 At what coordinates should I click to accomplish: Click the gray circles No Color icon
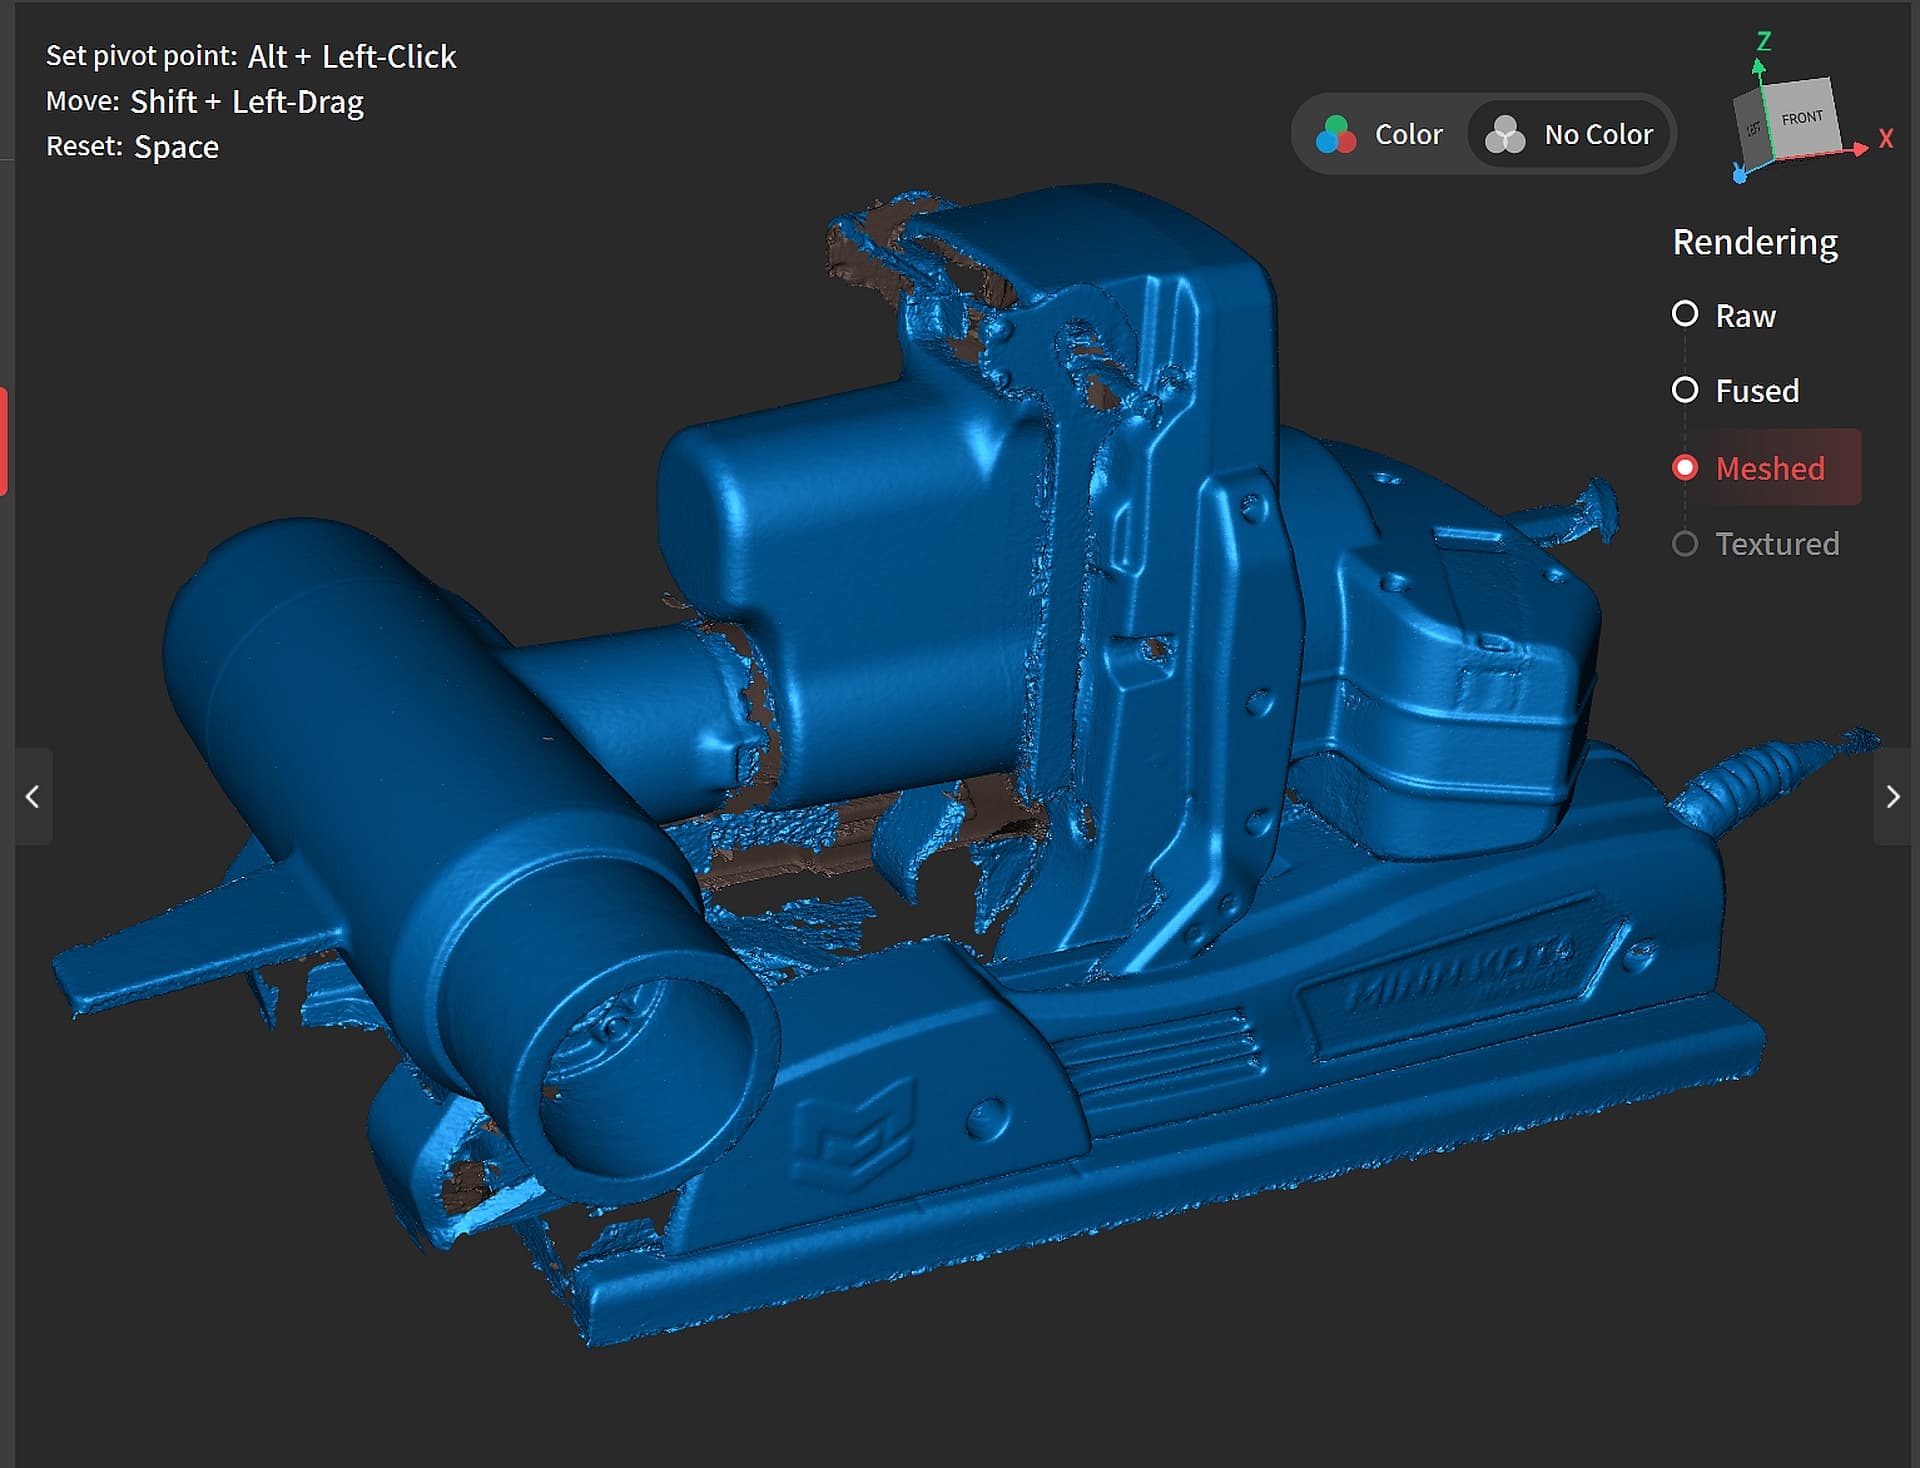click(x=1505, y=134)
